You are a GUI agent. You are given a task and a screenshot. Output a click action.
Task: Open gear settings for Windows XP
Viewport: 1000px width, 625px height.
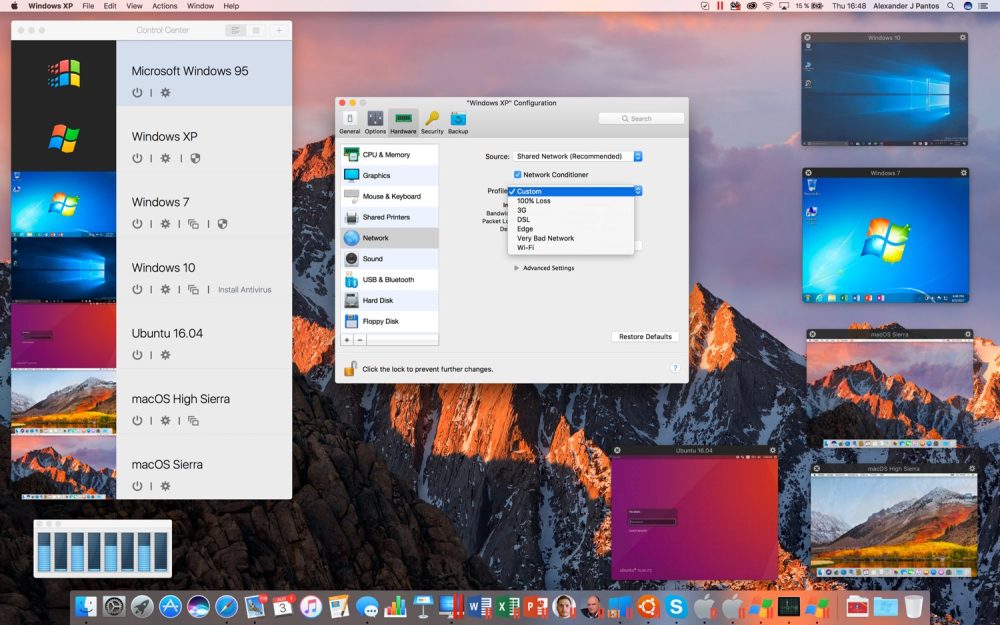(165, 158)
